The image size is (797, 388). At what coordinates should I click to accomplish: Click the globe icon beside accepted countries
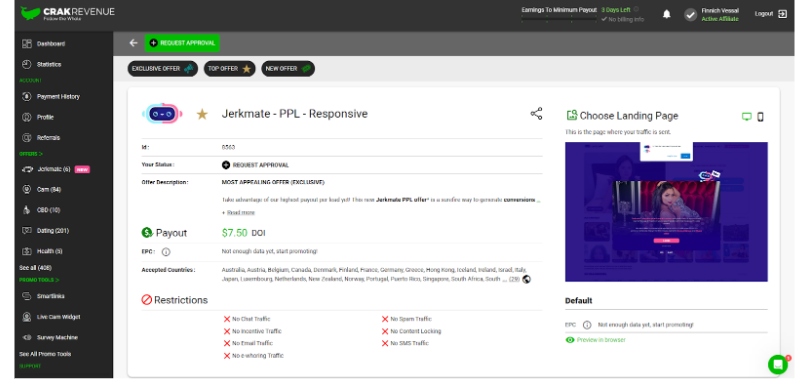coord(527,279)
